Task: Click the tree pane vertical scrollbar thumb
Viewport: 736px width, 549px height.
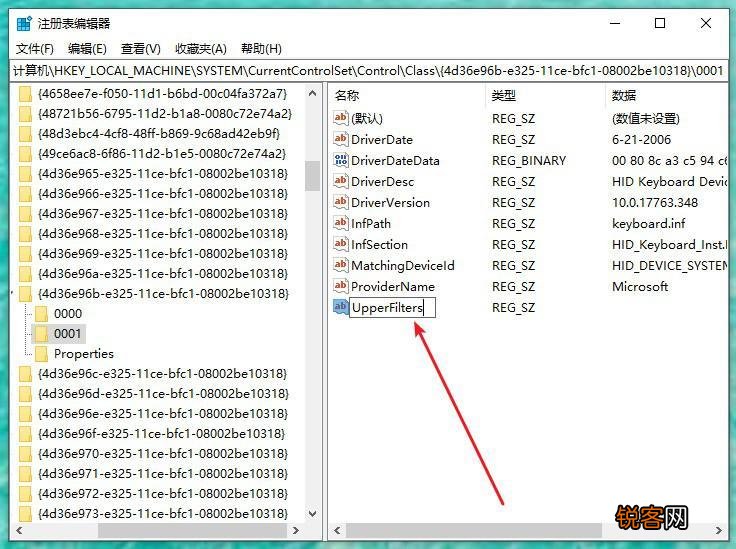Action: point(313,175)
